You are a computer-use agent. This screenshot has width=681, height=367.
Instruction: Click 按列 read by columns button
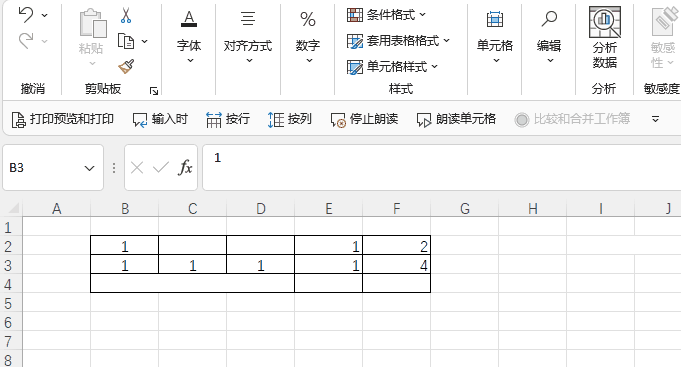(x=290, y=119)
